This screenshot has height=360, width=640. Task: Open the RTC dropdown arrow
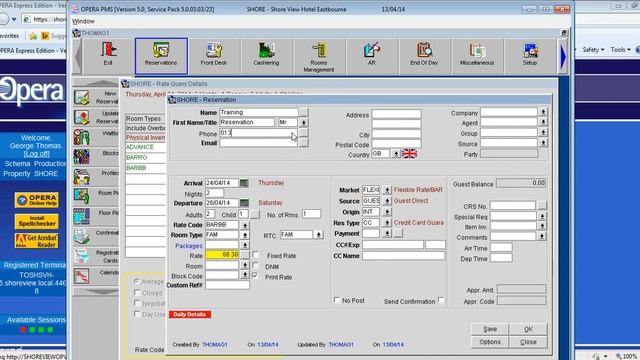(x=318, y=235)
